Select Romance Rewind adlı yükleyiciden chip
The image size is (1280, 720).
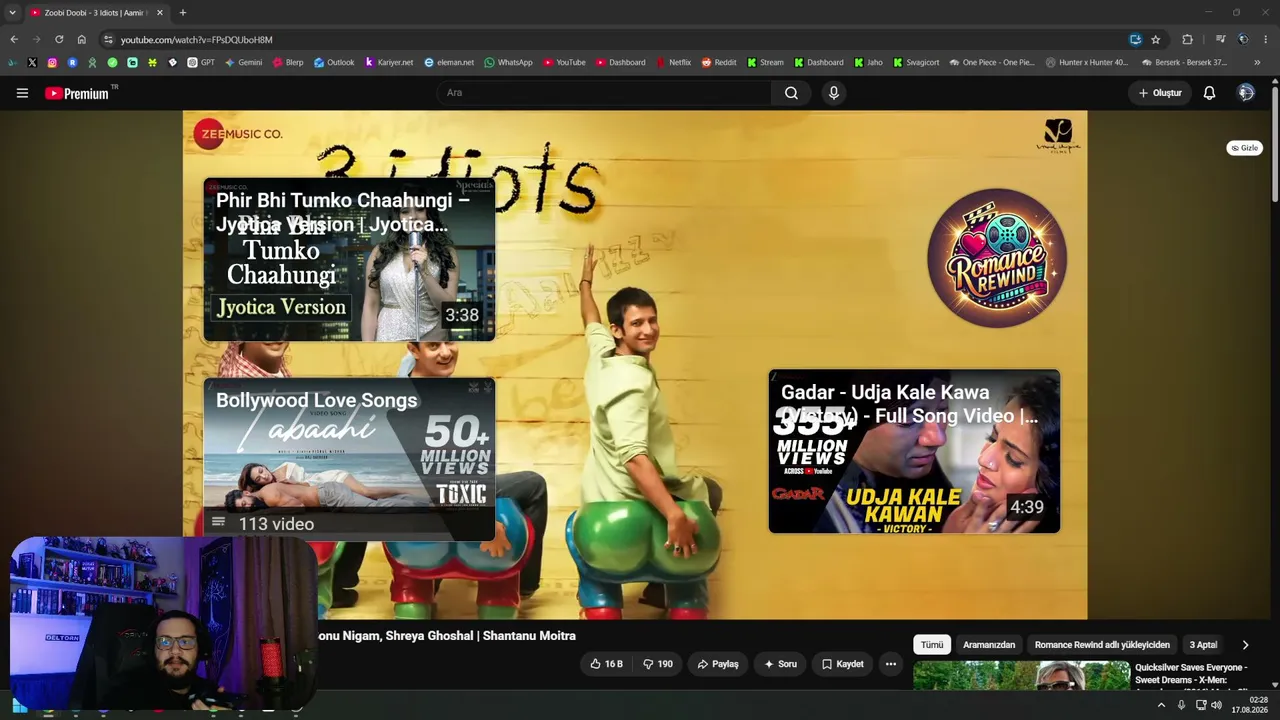[x=1102, y=645]
